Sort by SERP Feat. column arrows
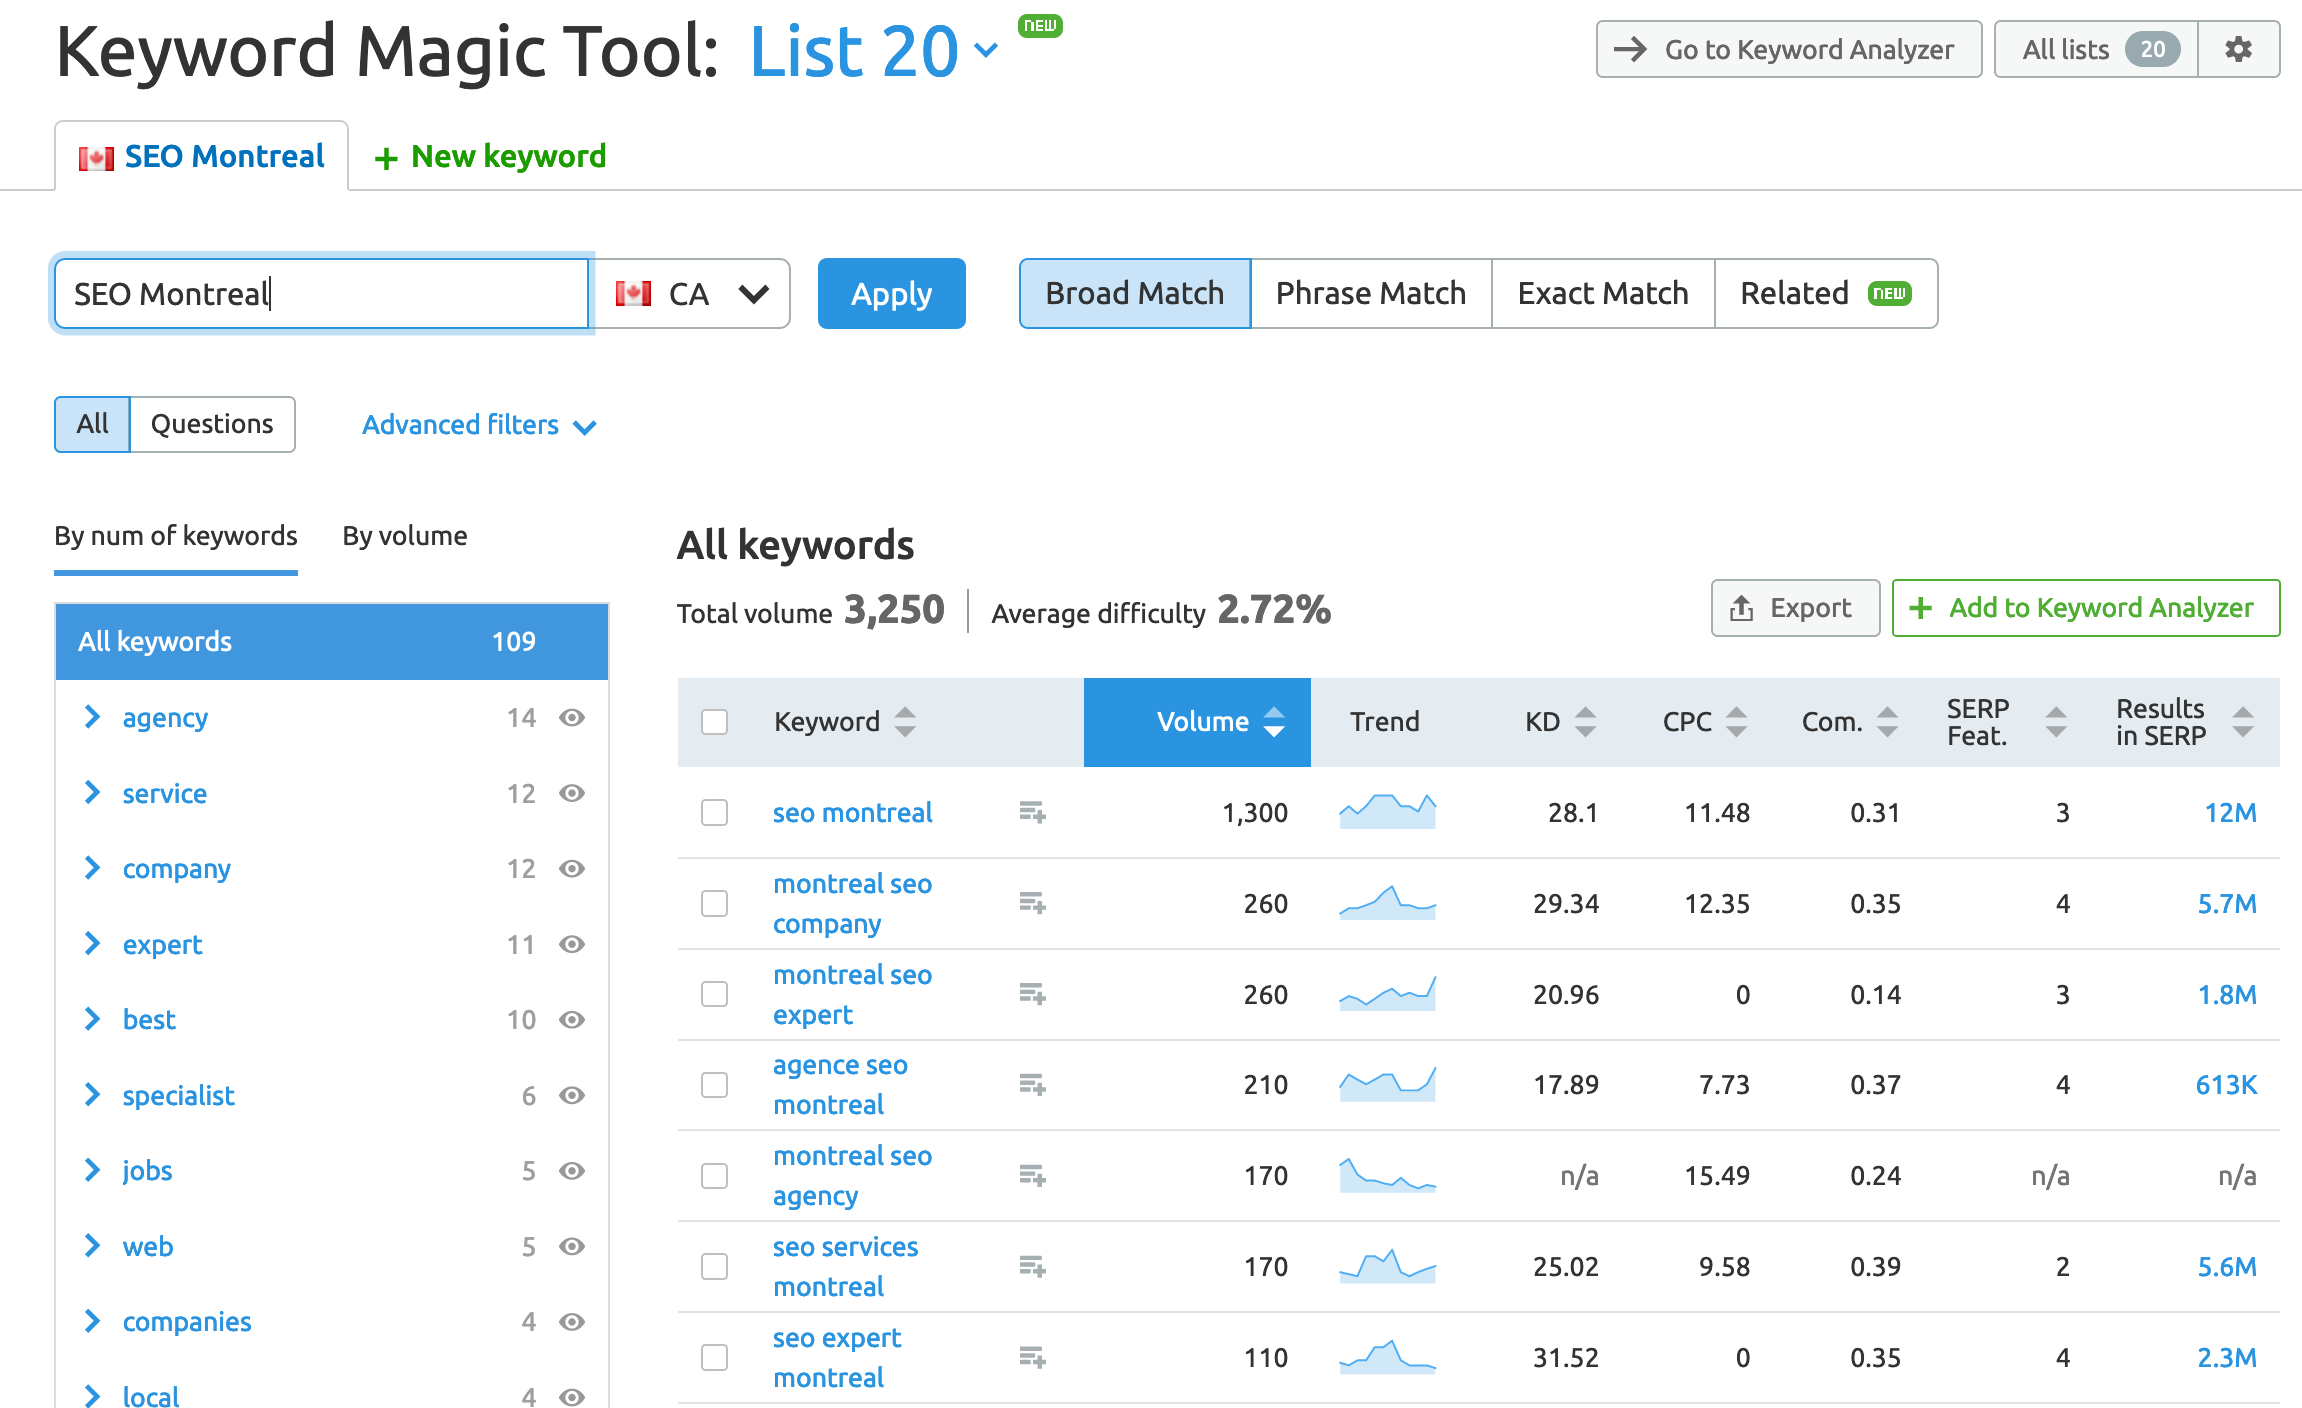This screenshot has width=2302, height=1408. (2056, 721)
